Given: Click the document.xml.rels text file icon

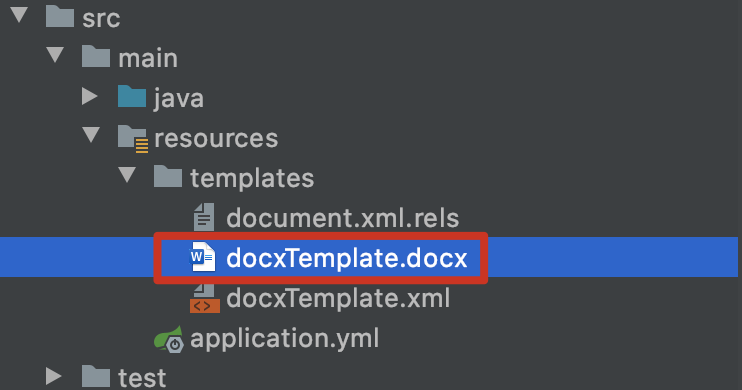Looking at the screenshot, I should click(x=204, y=217).
